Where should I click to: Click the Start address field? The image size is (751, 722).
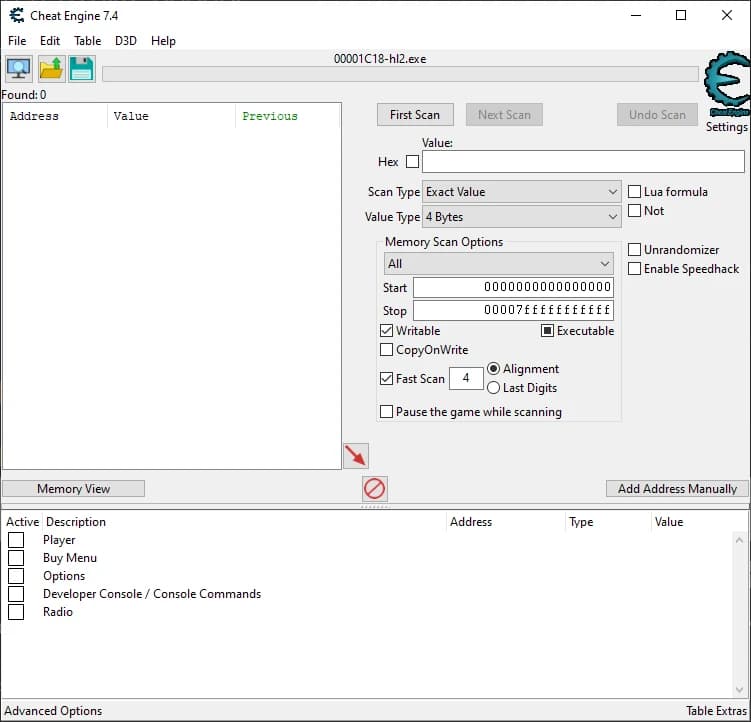[x=513, y=287]
